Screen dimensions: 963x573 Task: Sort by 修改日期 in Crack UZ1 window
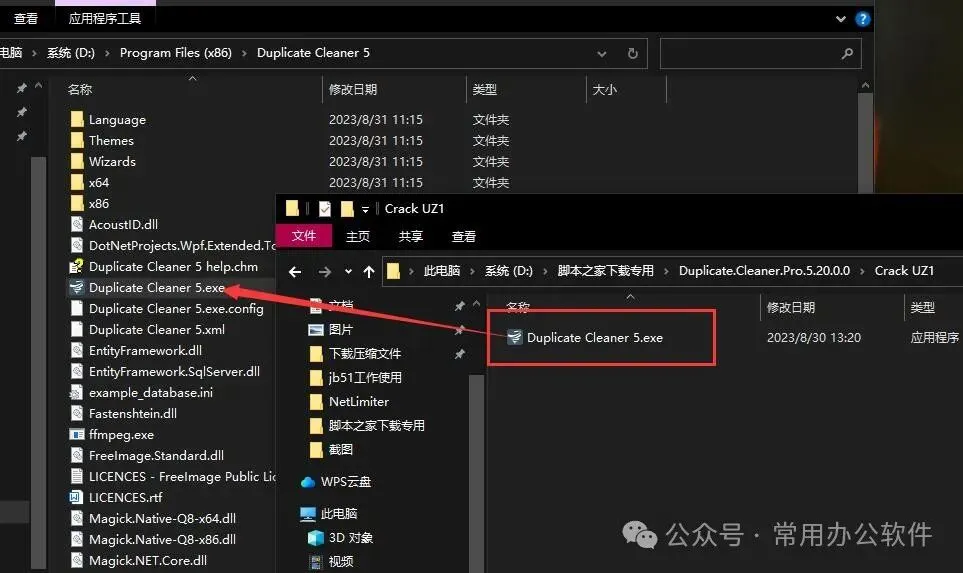tap(790, 307)
